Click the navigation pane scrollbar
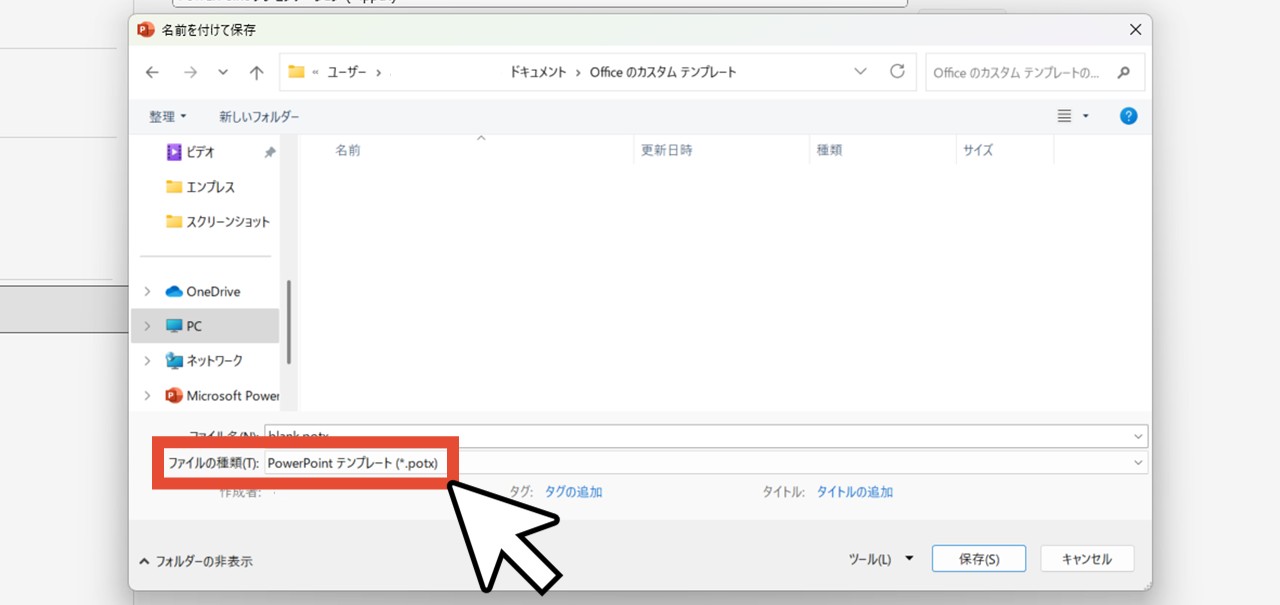 click(289, 322)
